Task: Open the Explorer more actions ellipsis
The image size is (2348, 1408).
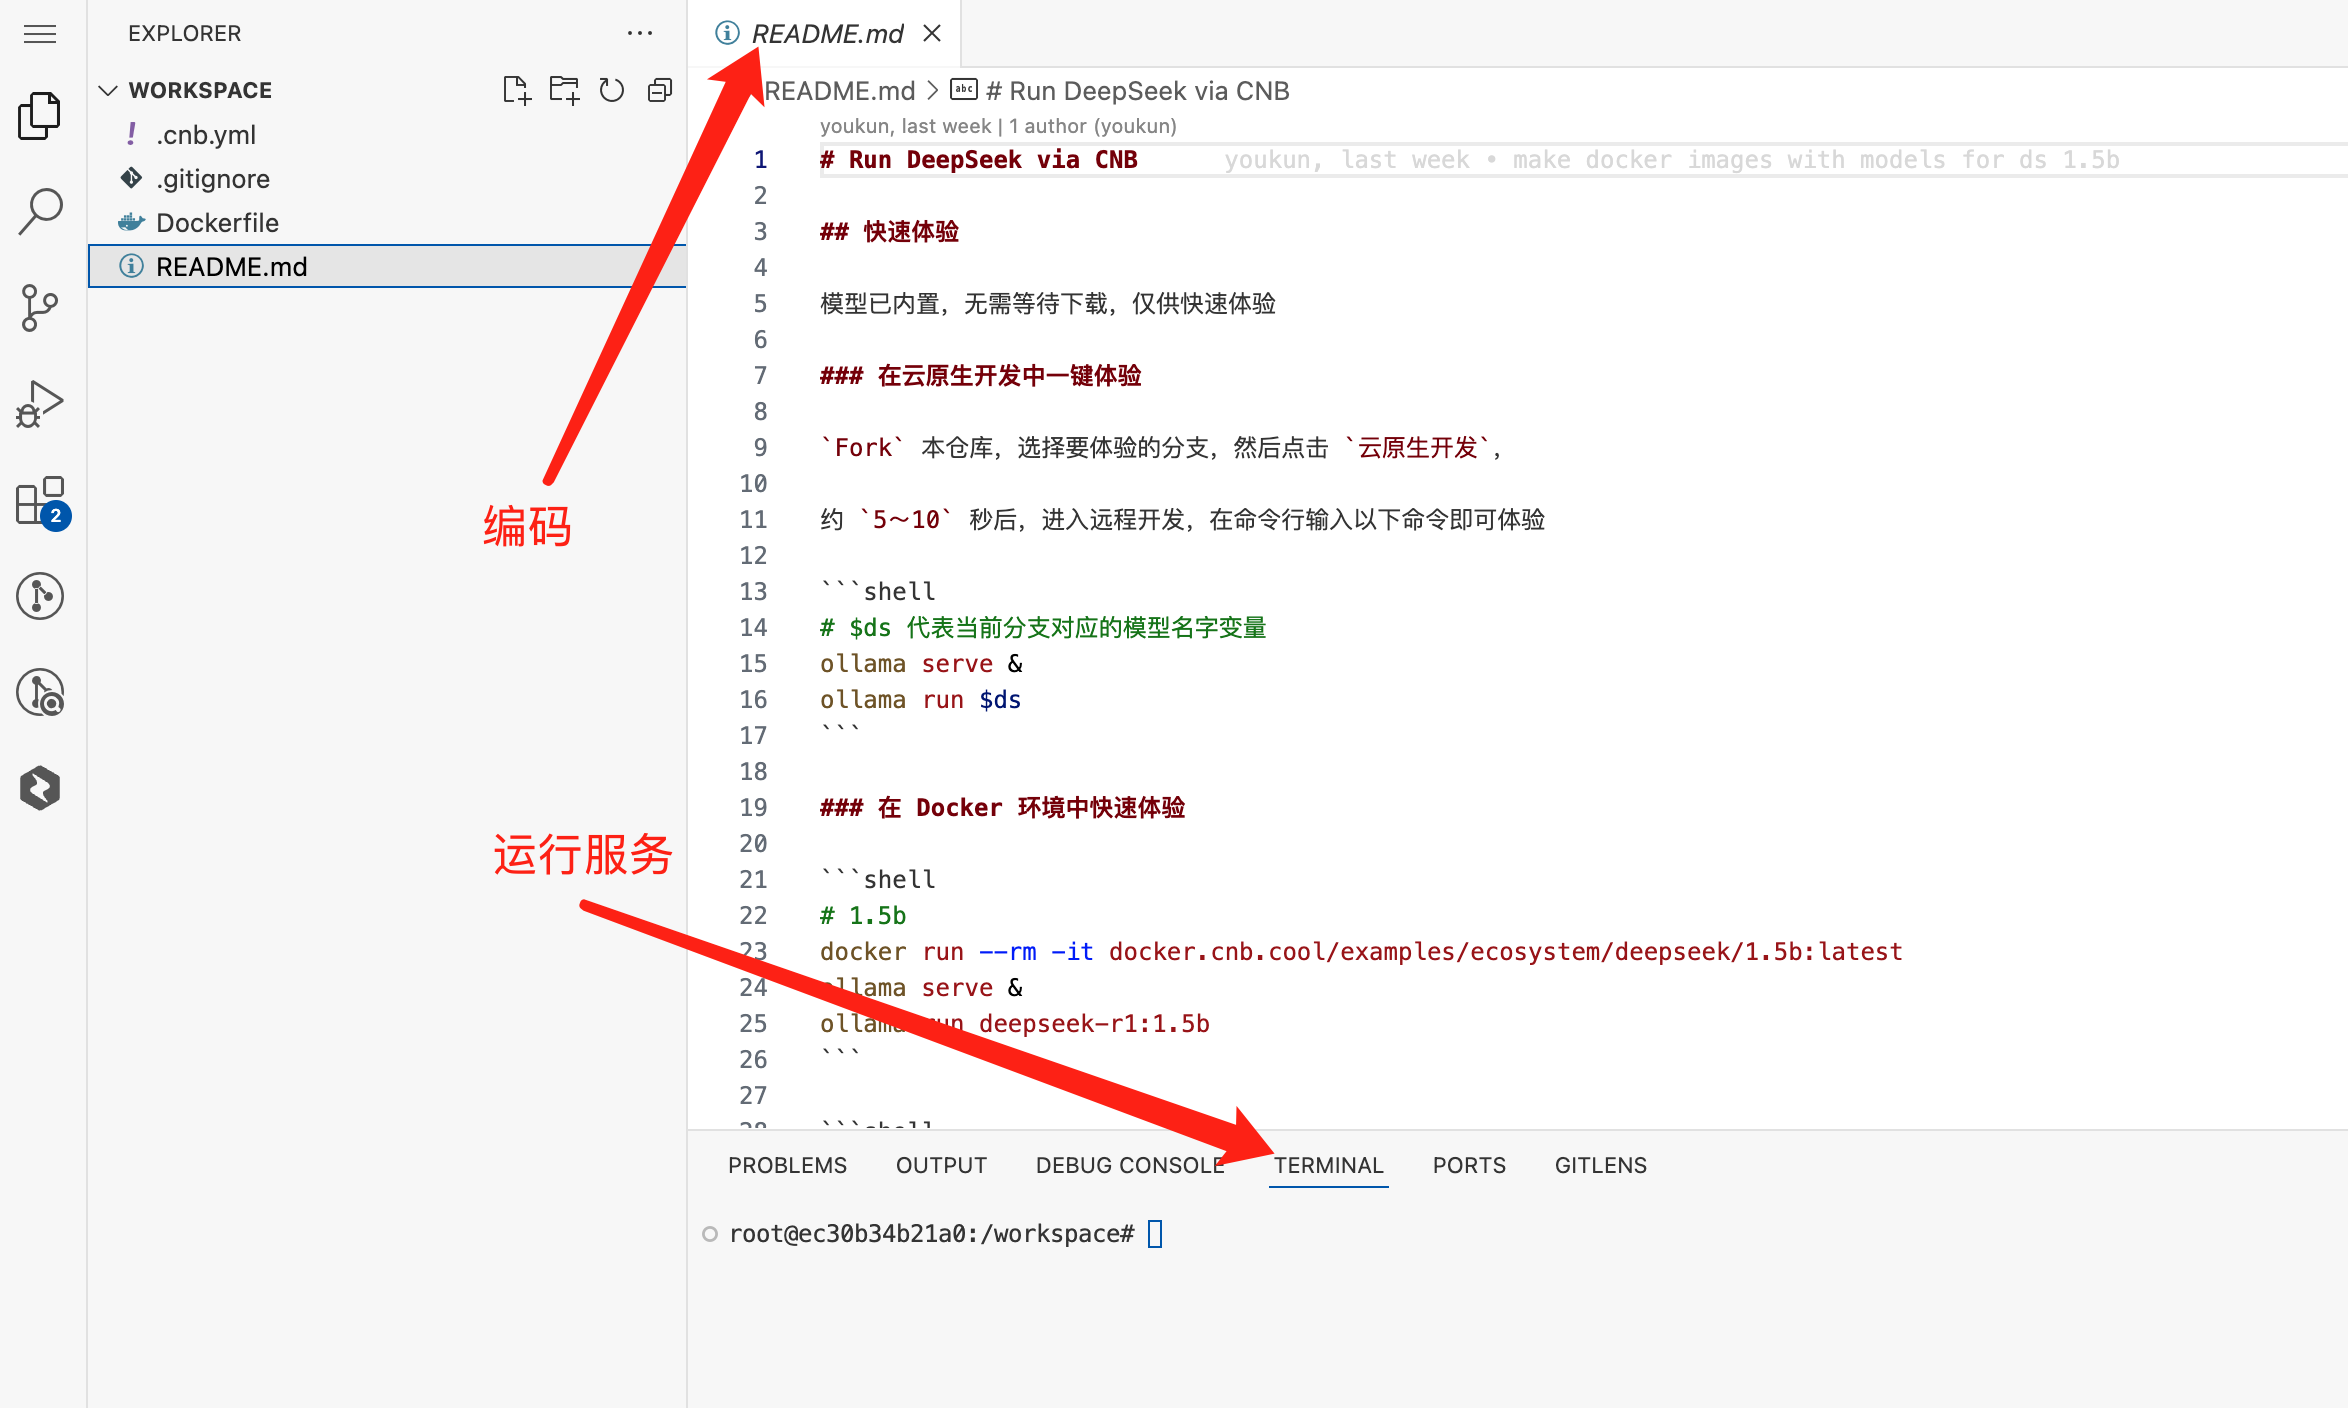Action: tap(640, 34)
